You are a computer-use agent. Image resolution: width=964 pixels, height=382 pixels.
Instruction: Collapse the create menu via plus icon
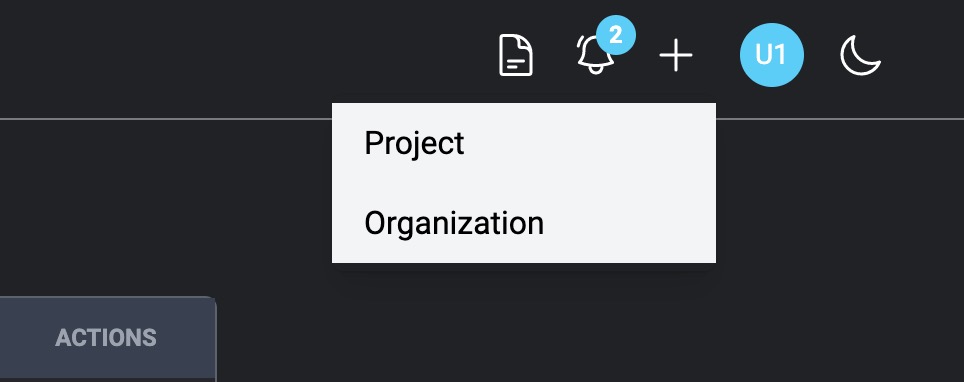676,55
